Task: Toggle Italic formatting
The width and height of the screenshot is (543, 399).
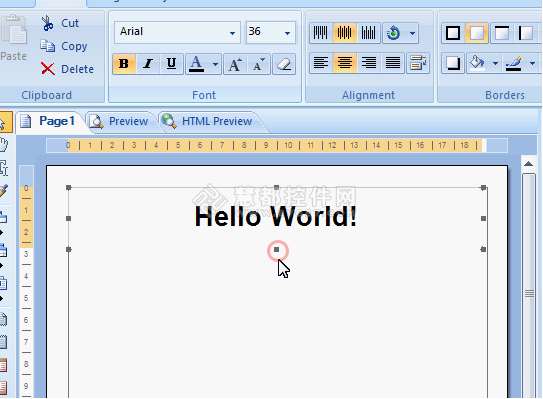Action: tap(148, 64)
